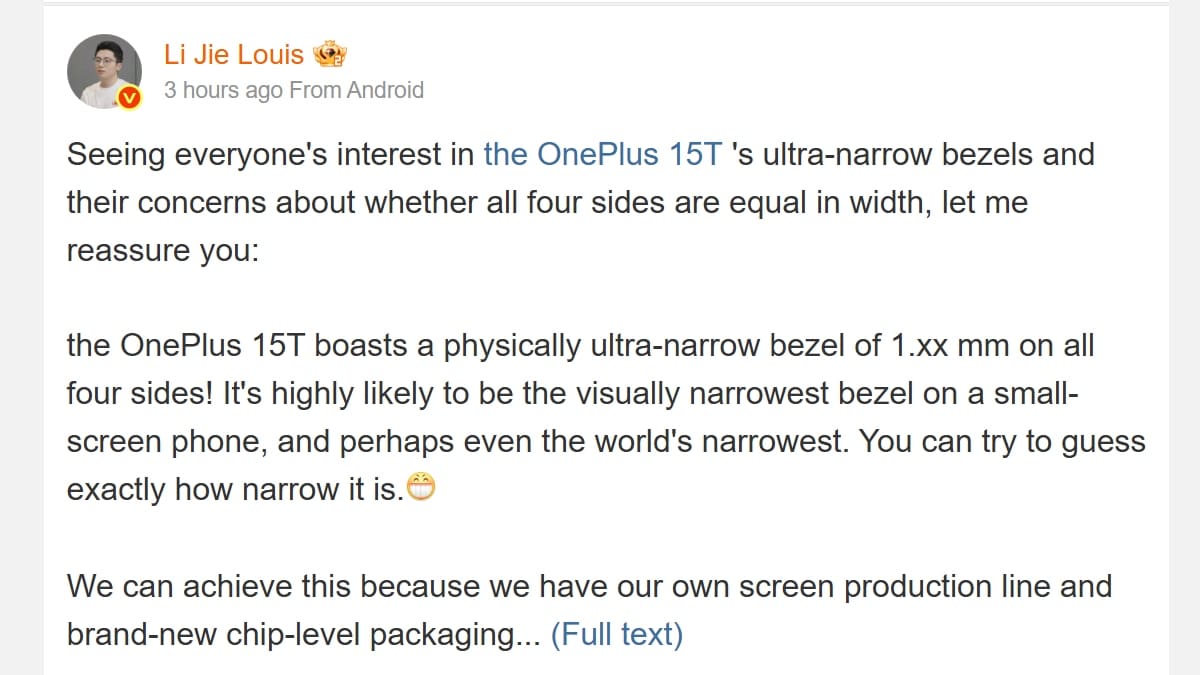
Task: Click the orange author name heading
Action: tap(235, 54)
